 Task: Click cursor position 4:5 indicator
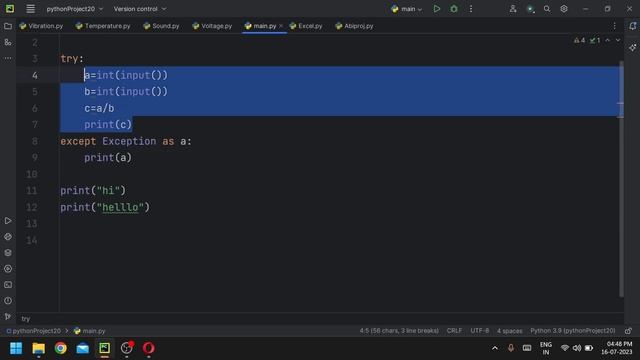click(x=399, y=331)
